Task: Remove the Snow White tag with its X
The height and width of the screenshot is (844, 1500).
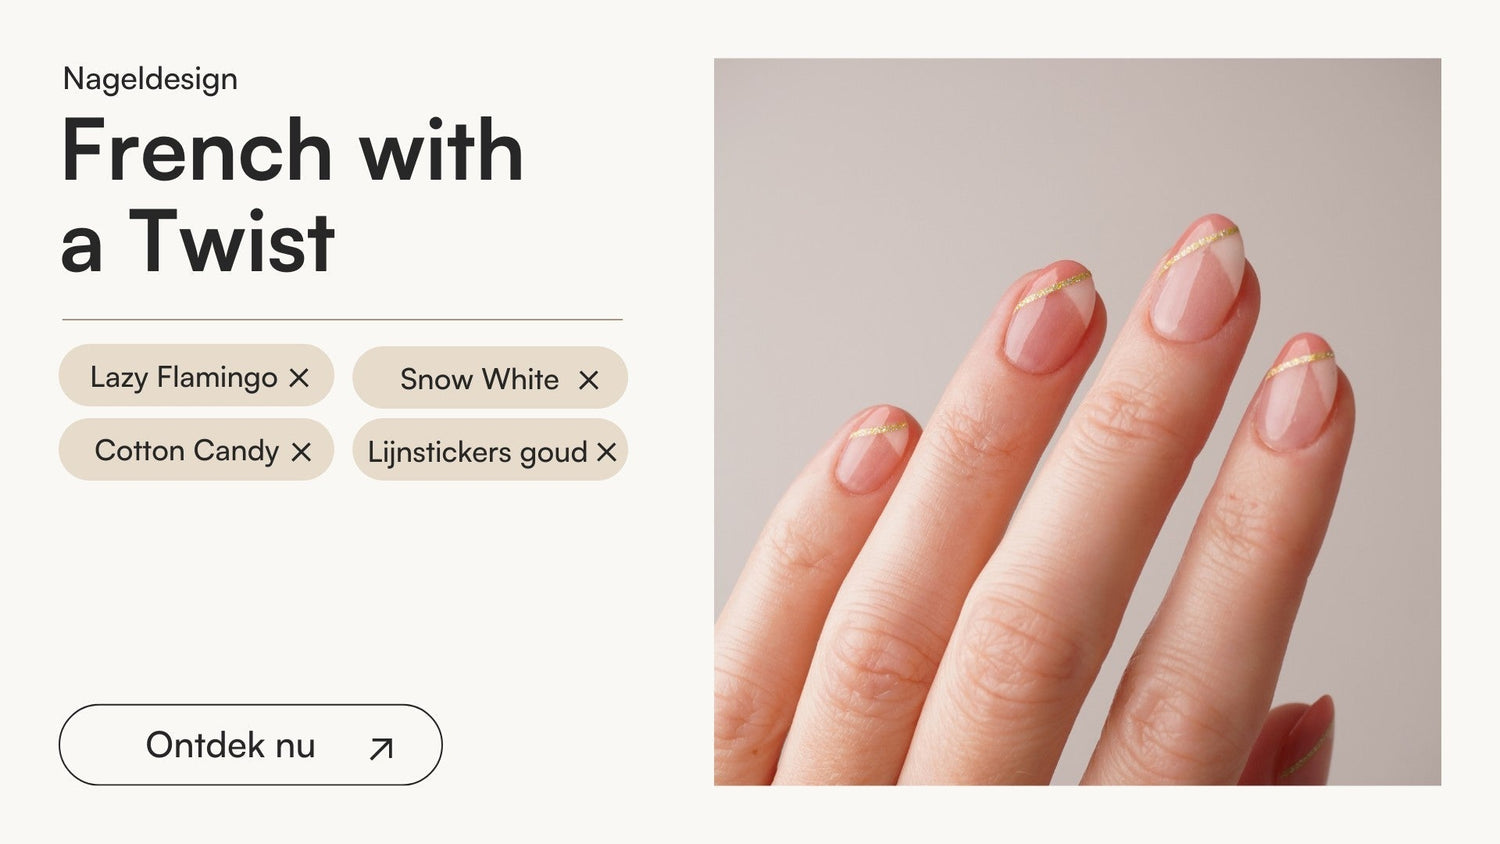Action: pos(589,380)
